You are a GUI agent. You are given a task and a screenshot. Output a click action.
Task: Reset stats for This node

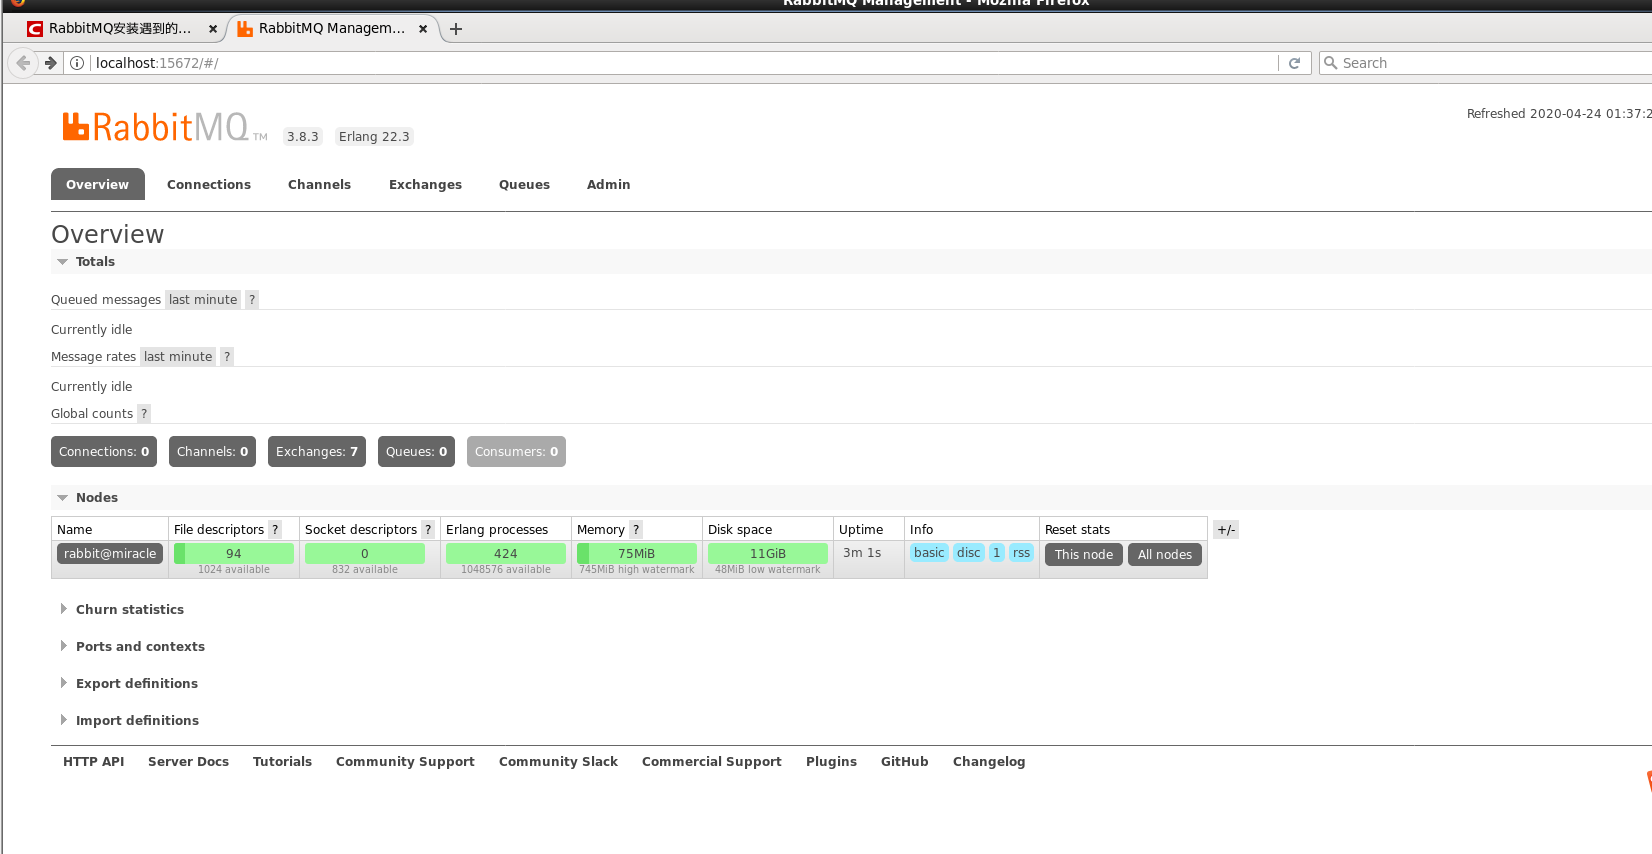click(x=1084, y=555)
